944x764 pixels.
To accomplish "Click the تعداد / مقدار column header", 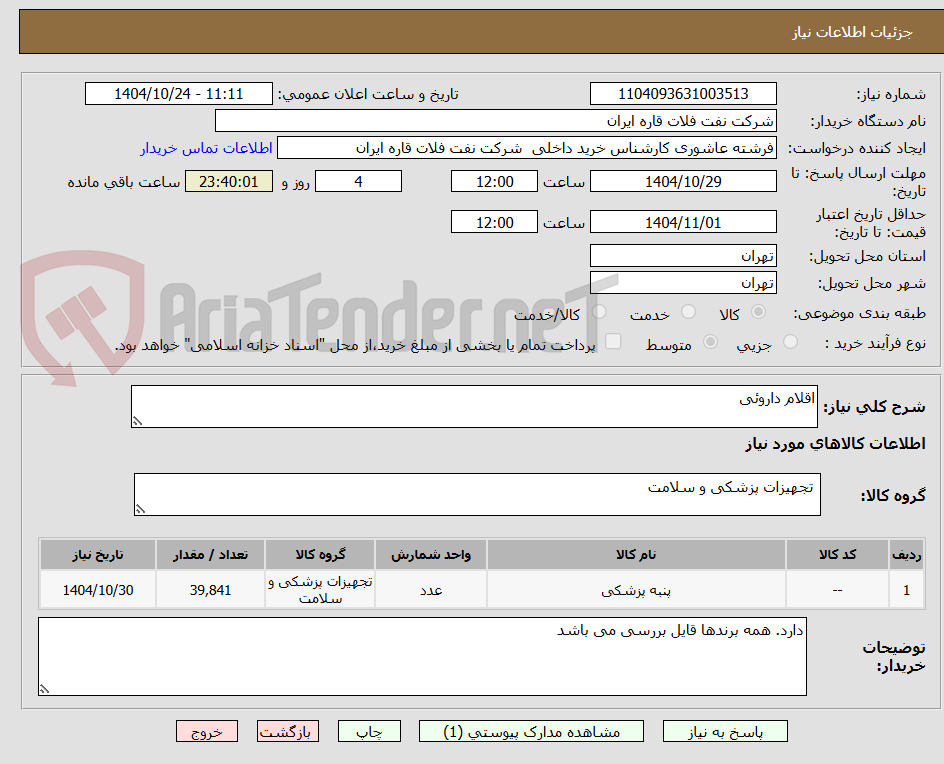I will [x=211, y=554].
